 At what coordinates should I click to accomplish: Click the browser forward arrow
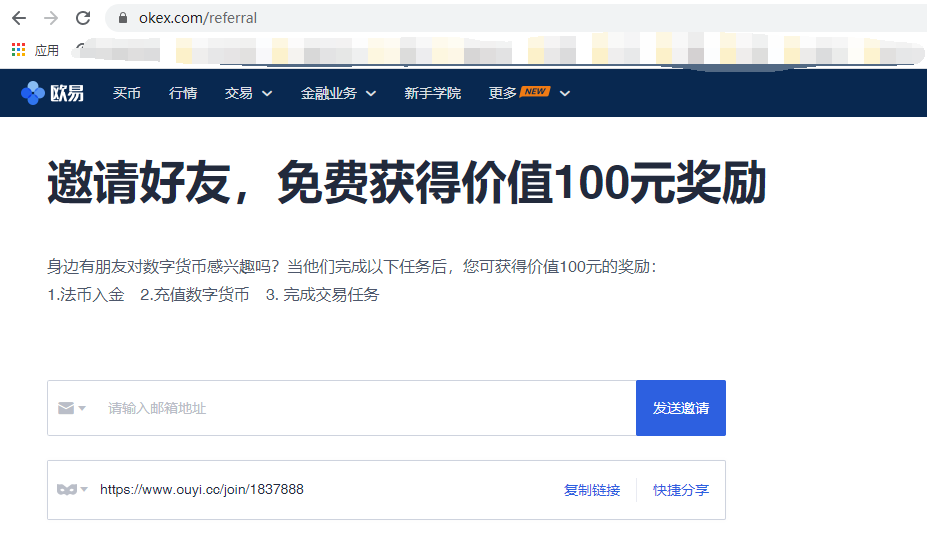click(x=51, y=18)
